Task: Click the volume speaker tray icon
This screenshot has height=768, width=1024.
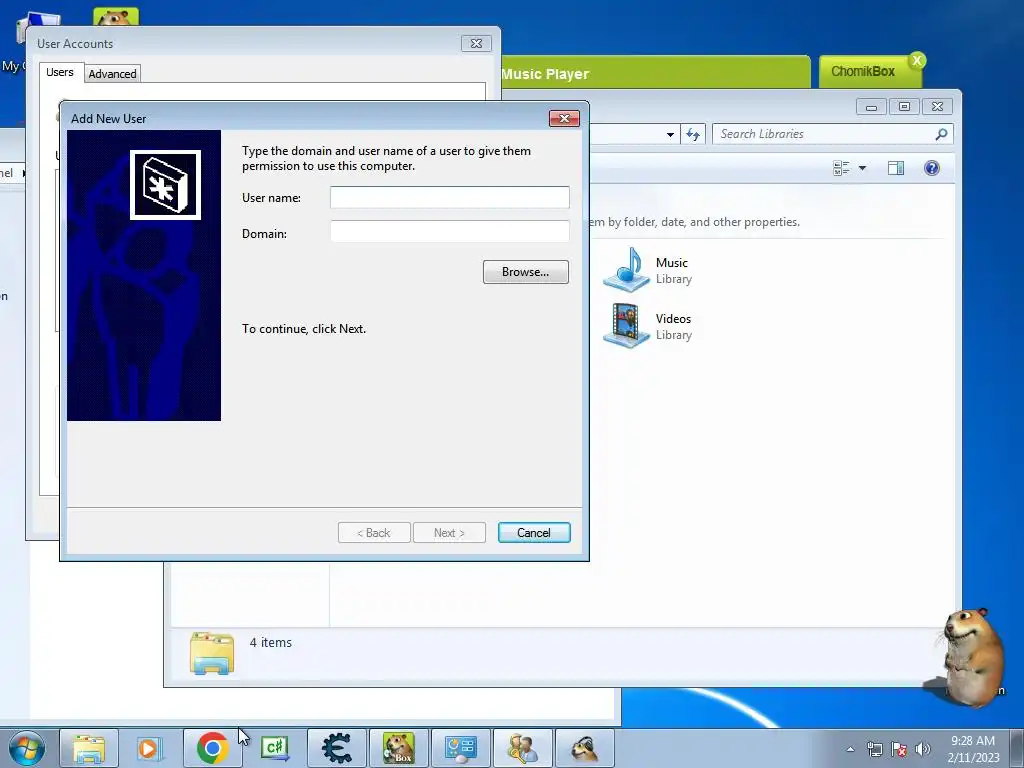Action: tap(923, 749)
